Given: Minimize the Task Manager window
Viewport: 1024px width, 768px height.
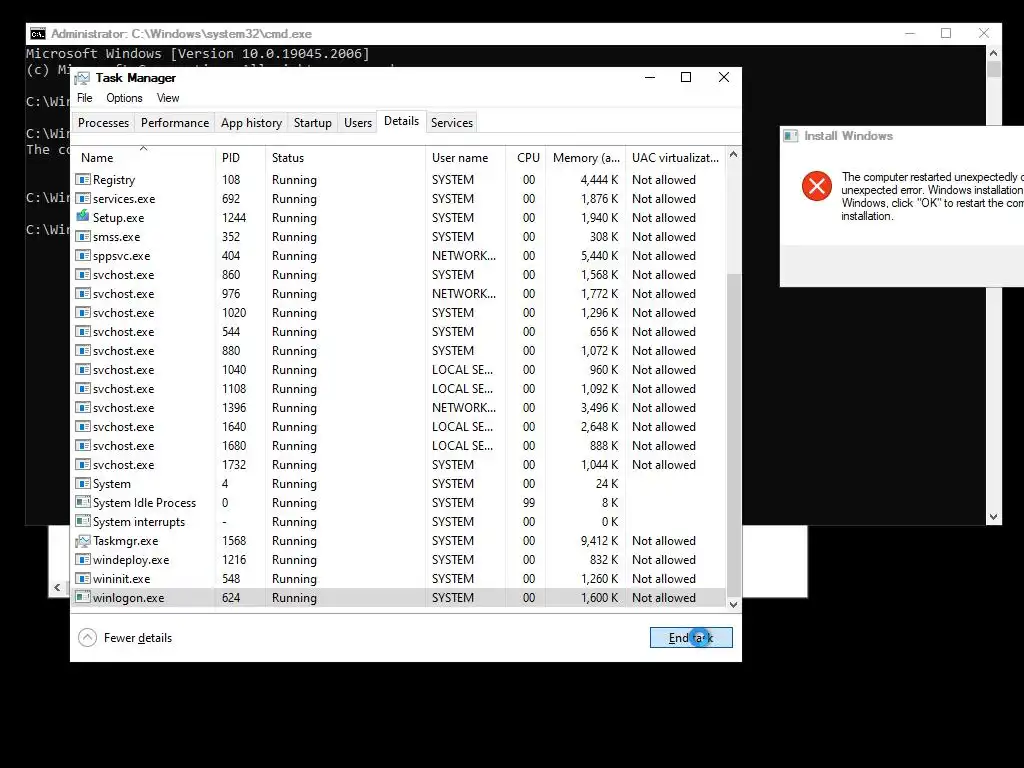Looking at the screenshot, I should pyautogui.click(x=650, y=77).
